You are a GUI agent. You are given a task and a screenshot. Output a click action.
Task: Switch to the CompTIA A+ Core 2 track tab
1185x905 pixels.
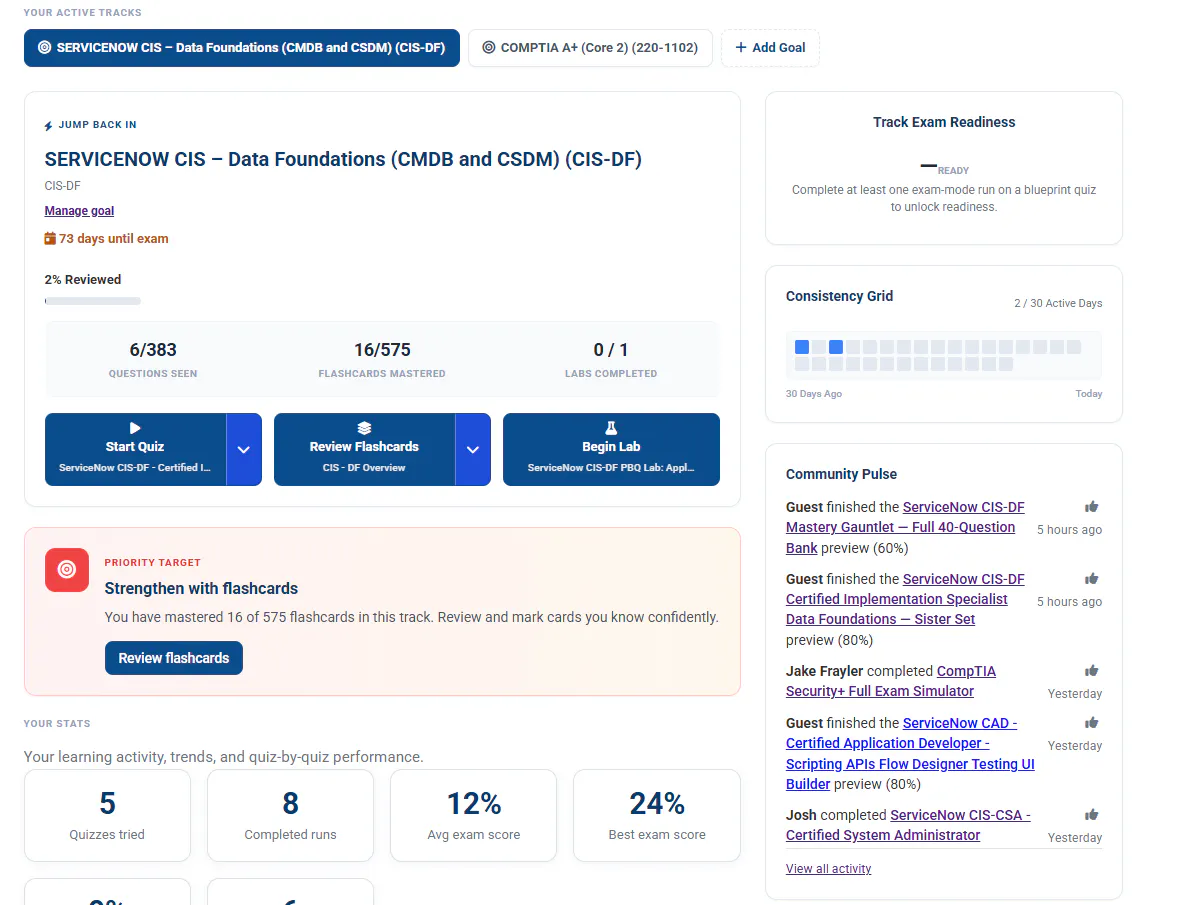pyautogui.click(x=590, y=48)
